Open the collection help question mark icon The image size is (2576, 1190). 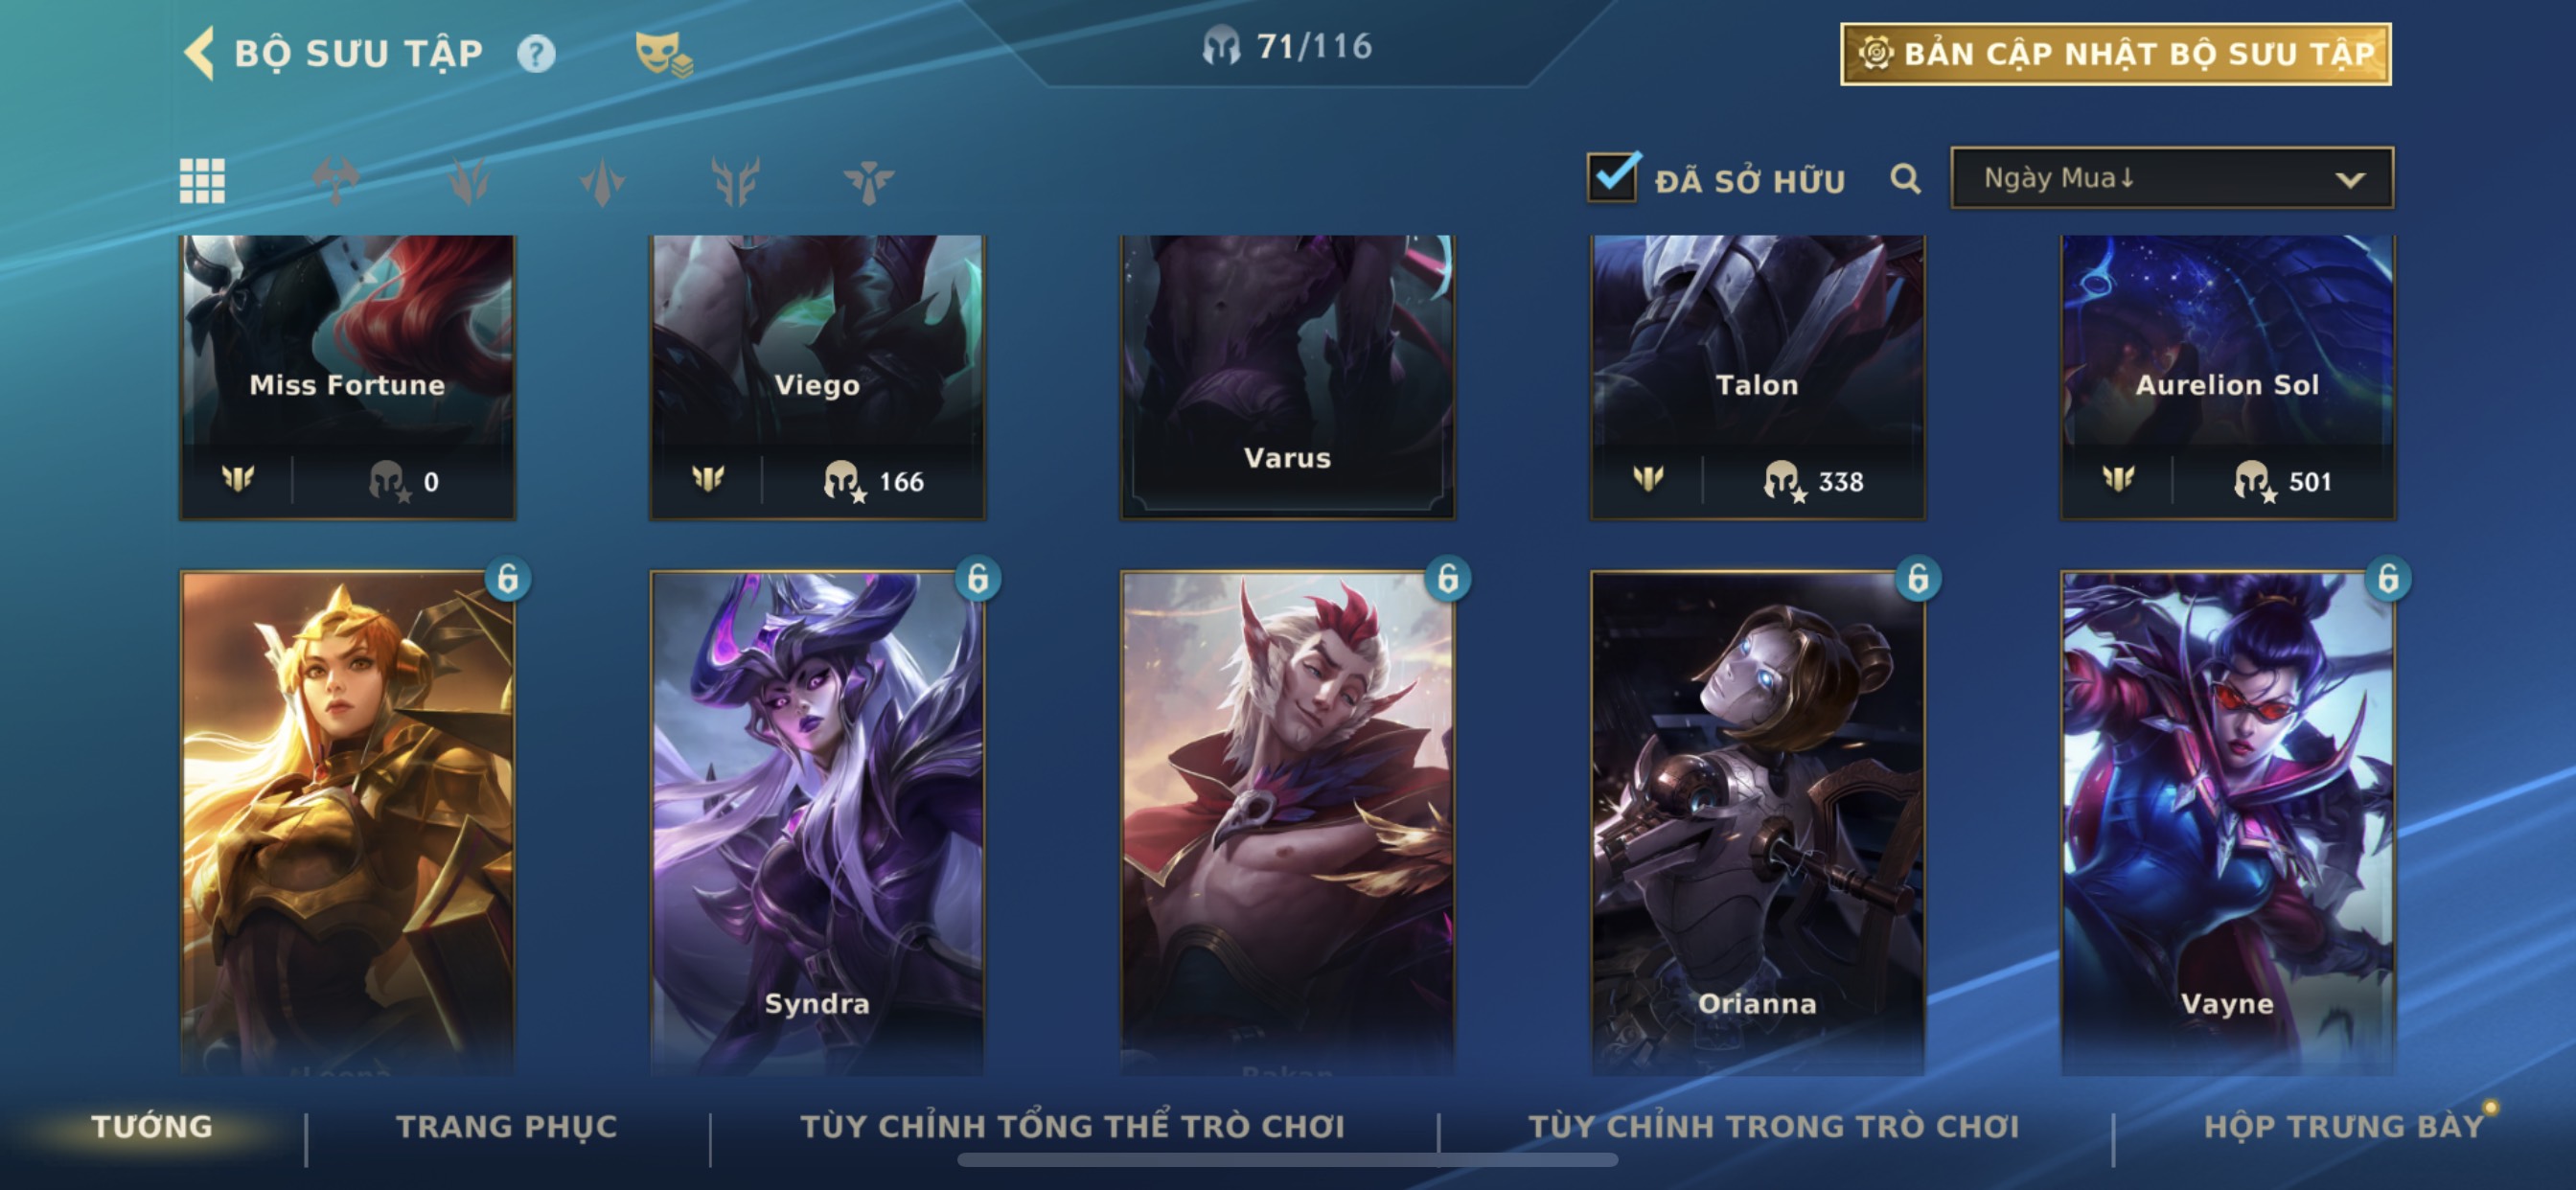tap(536, 53)
